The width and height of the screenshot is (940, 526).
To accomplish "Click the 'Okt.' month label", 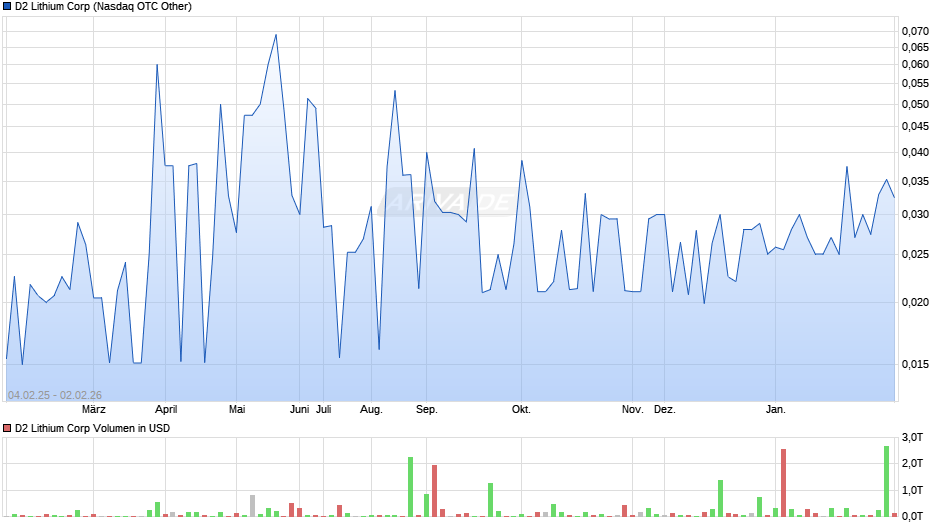I will click(x=521, y=410).
